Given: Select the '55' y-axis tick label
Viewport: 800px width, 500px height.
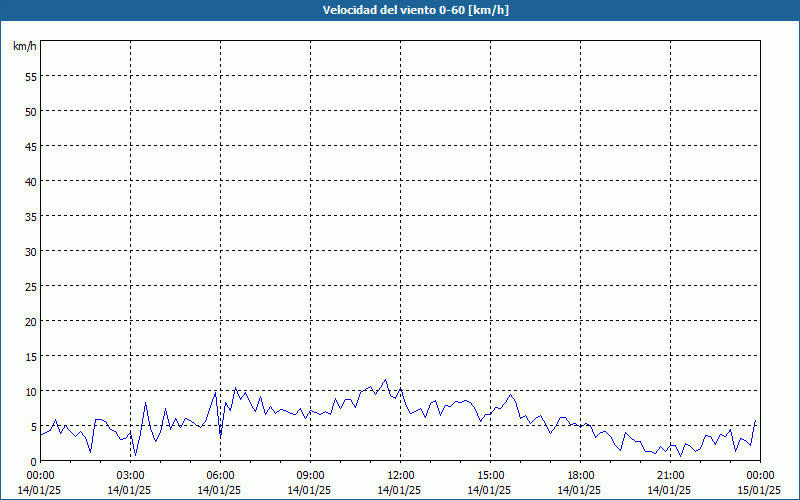Looking at the screenshot, I should pyautogui.click(x=31, y=77).
